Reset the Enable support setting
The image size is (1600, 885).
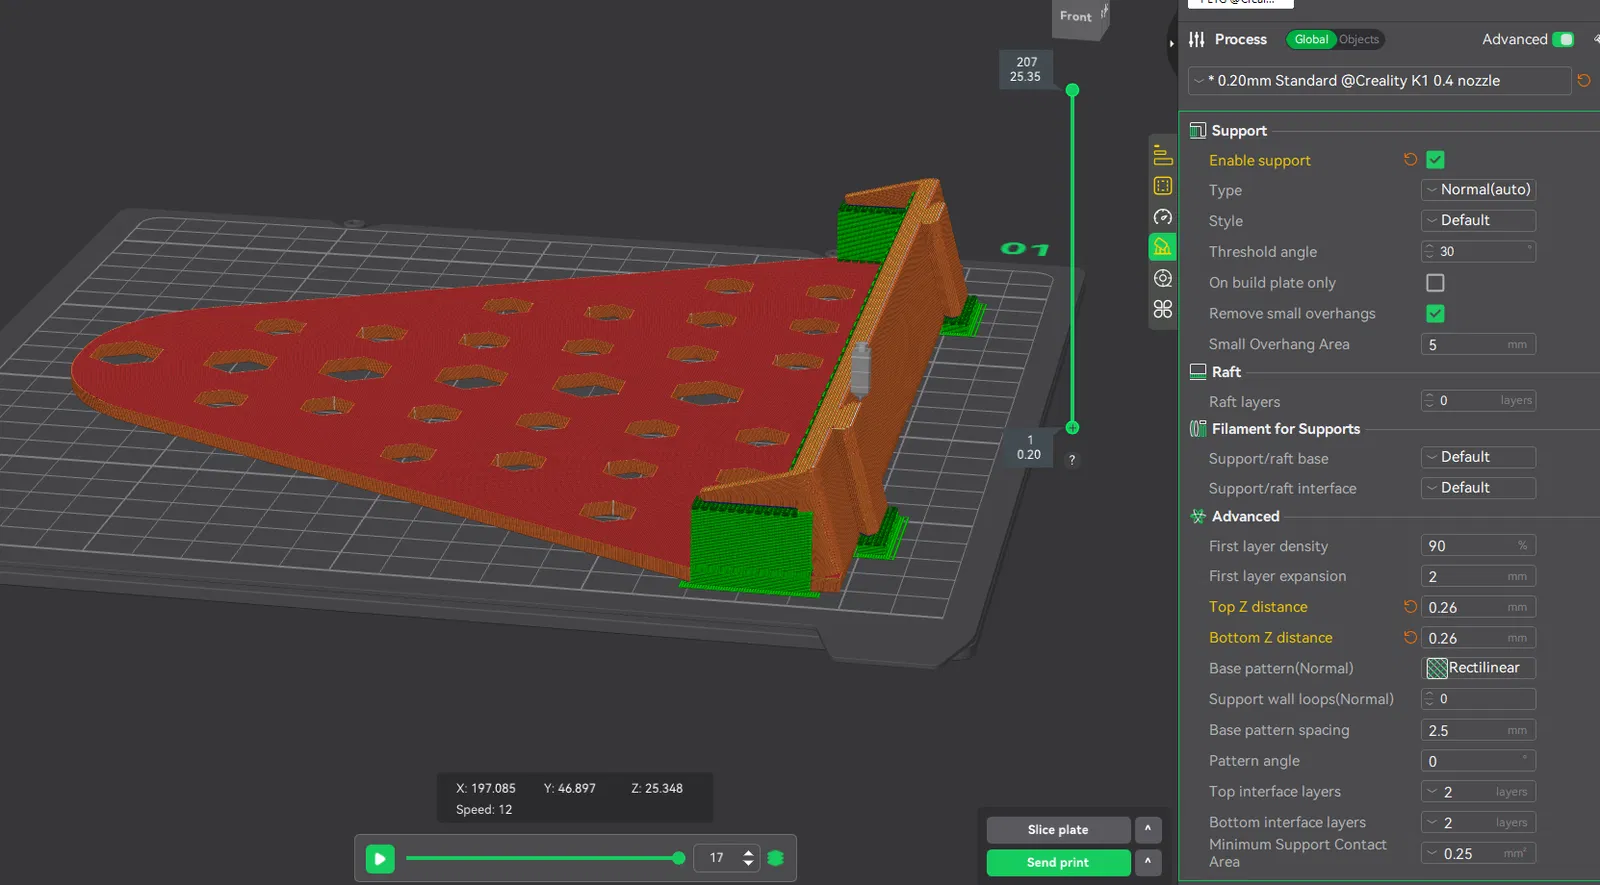[x=1410, y=160]
